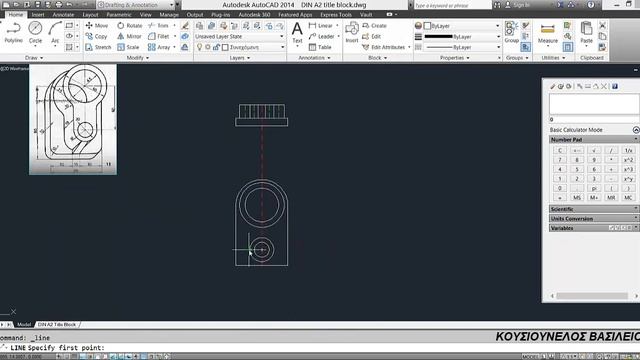Click the Move tool in Modify
Image resolution: width=640 pixels, height=360 pixels.
tap(97, 25)
